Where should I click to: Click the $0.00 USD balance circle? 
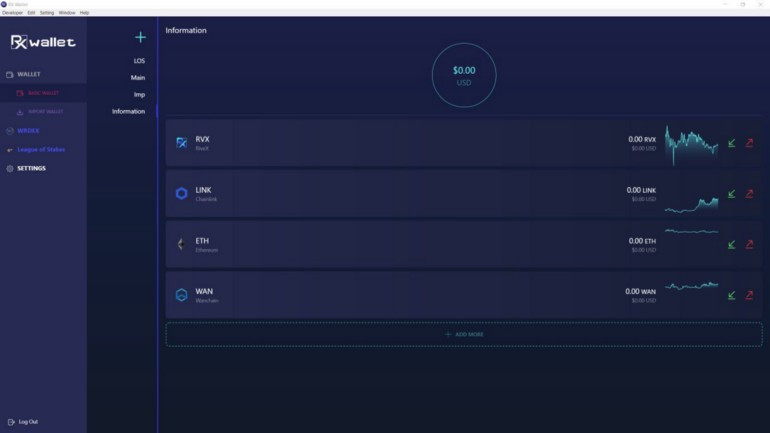[464, 75]
